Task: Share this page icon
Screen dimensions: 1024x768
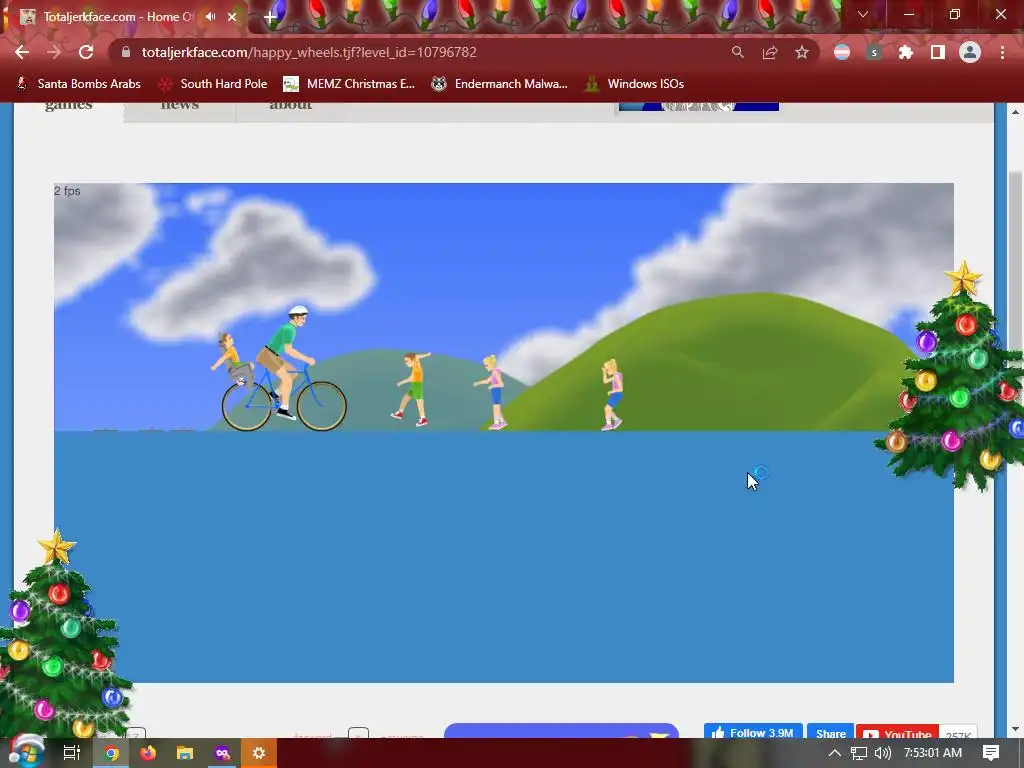Action: point(770,52)
